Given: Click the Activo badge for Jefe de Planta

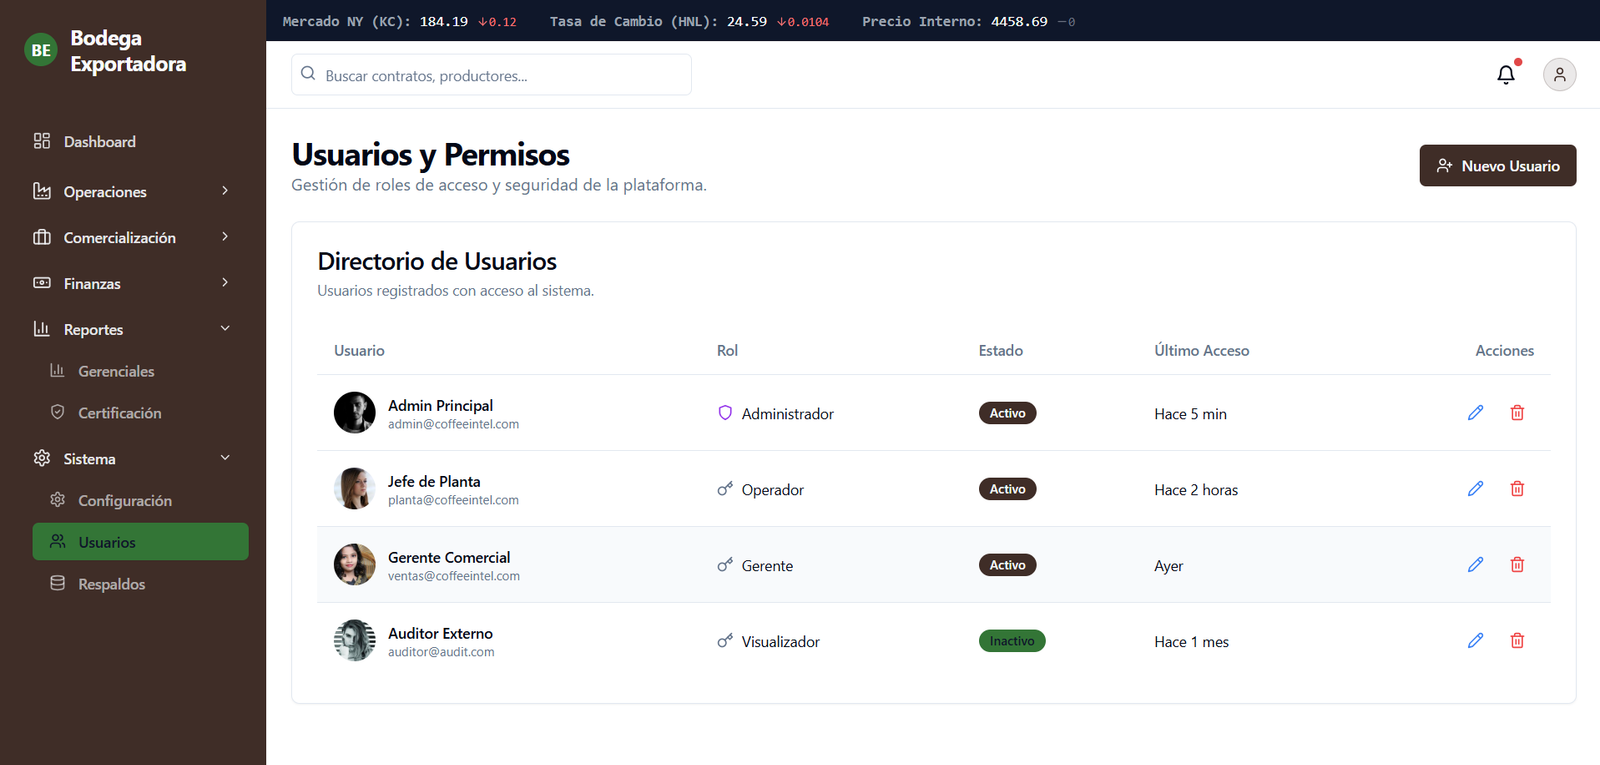Looking at the screenshot, I should click(1007, 489).
